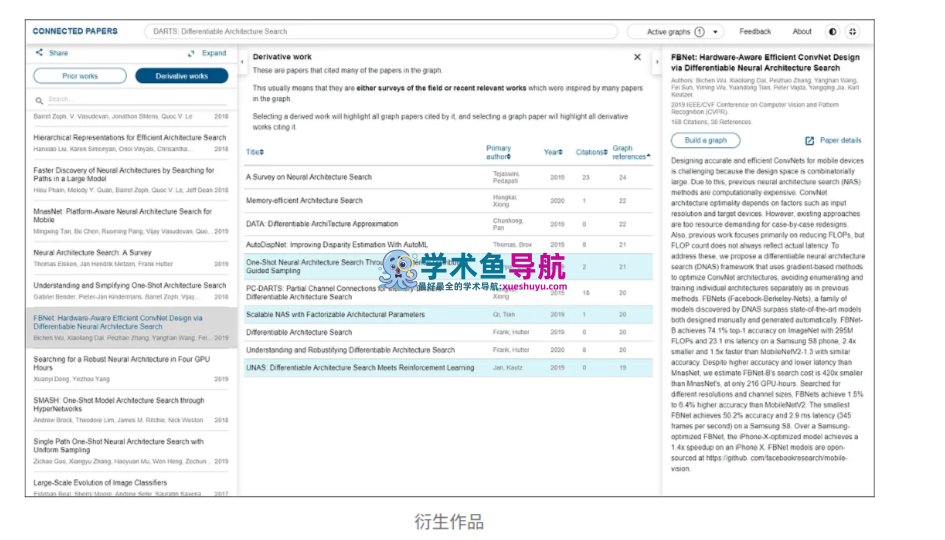Click the fullscreen icon in top bar

853,32
